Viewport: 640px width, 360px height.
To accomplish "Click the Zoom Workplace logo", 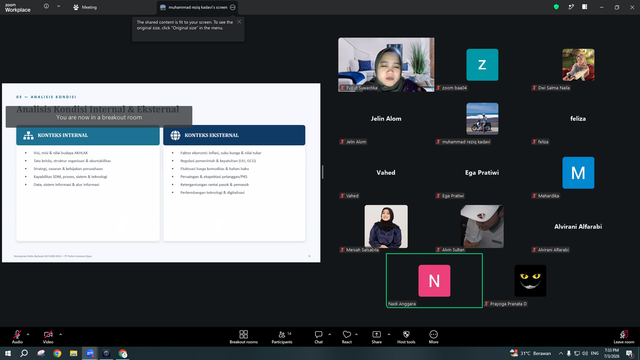I will tap(18, 7).
